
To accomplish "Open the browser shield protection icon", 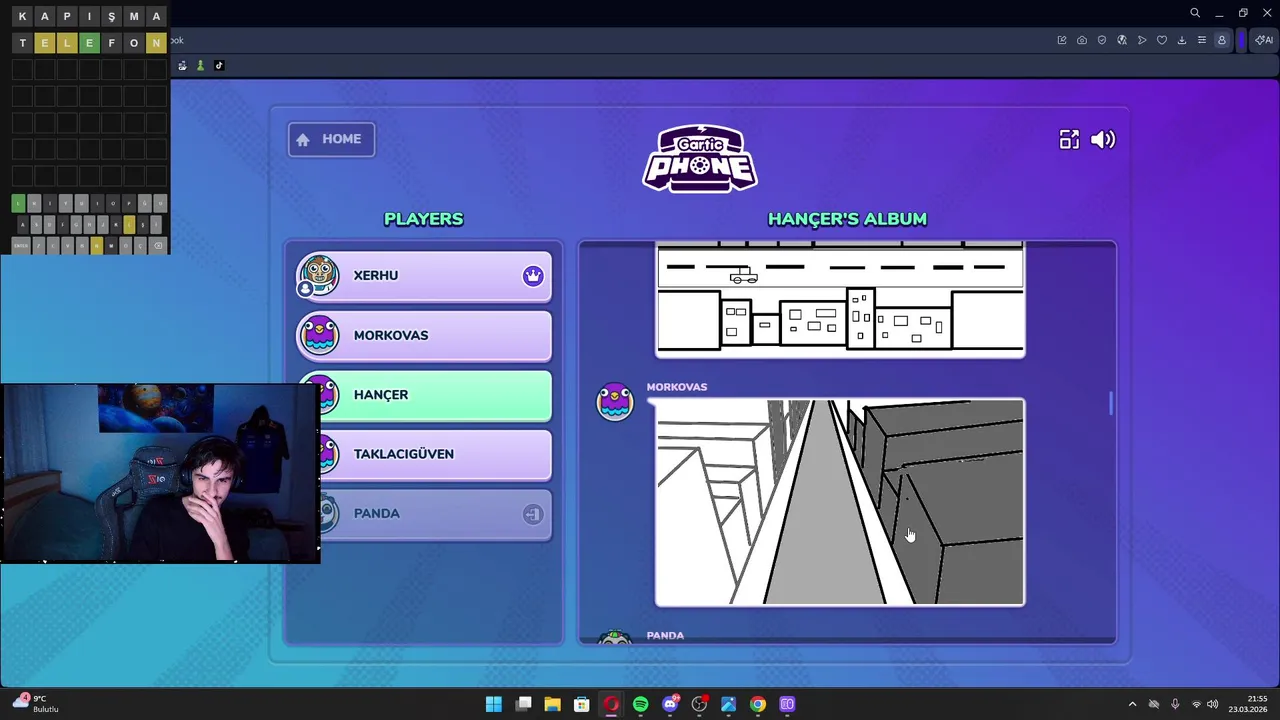I will pyautogui.click(x=1102, y=40).
